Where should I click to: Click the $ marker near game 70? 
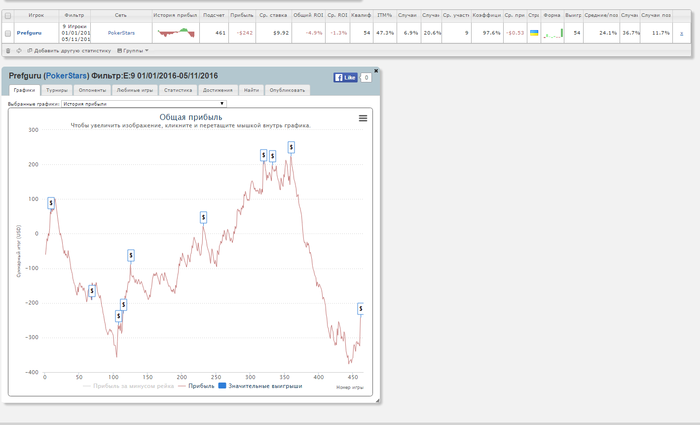(92, 291)
